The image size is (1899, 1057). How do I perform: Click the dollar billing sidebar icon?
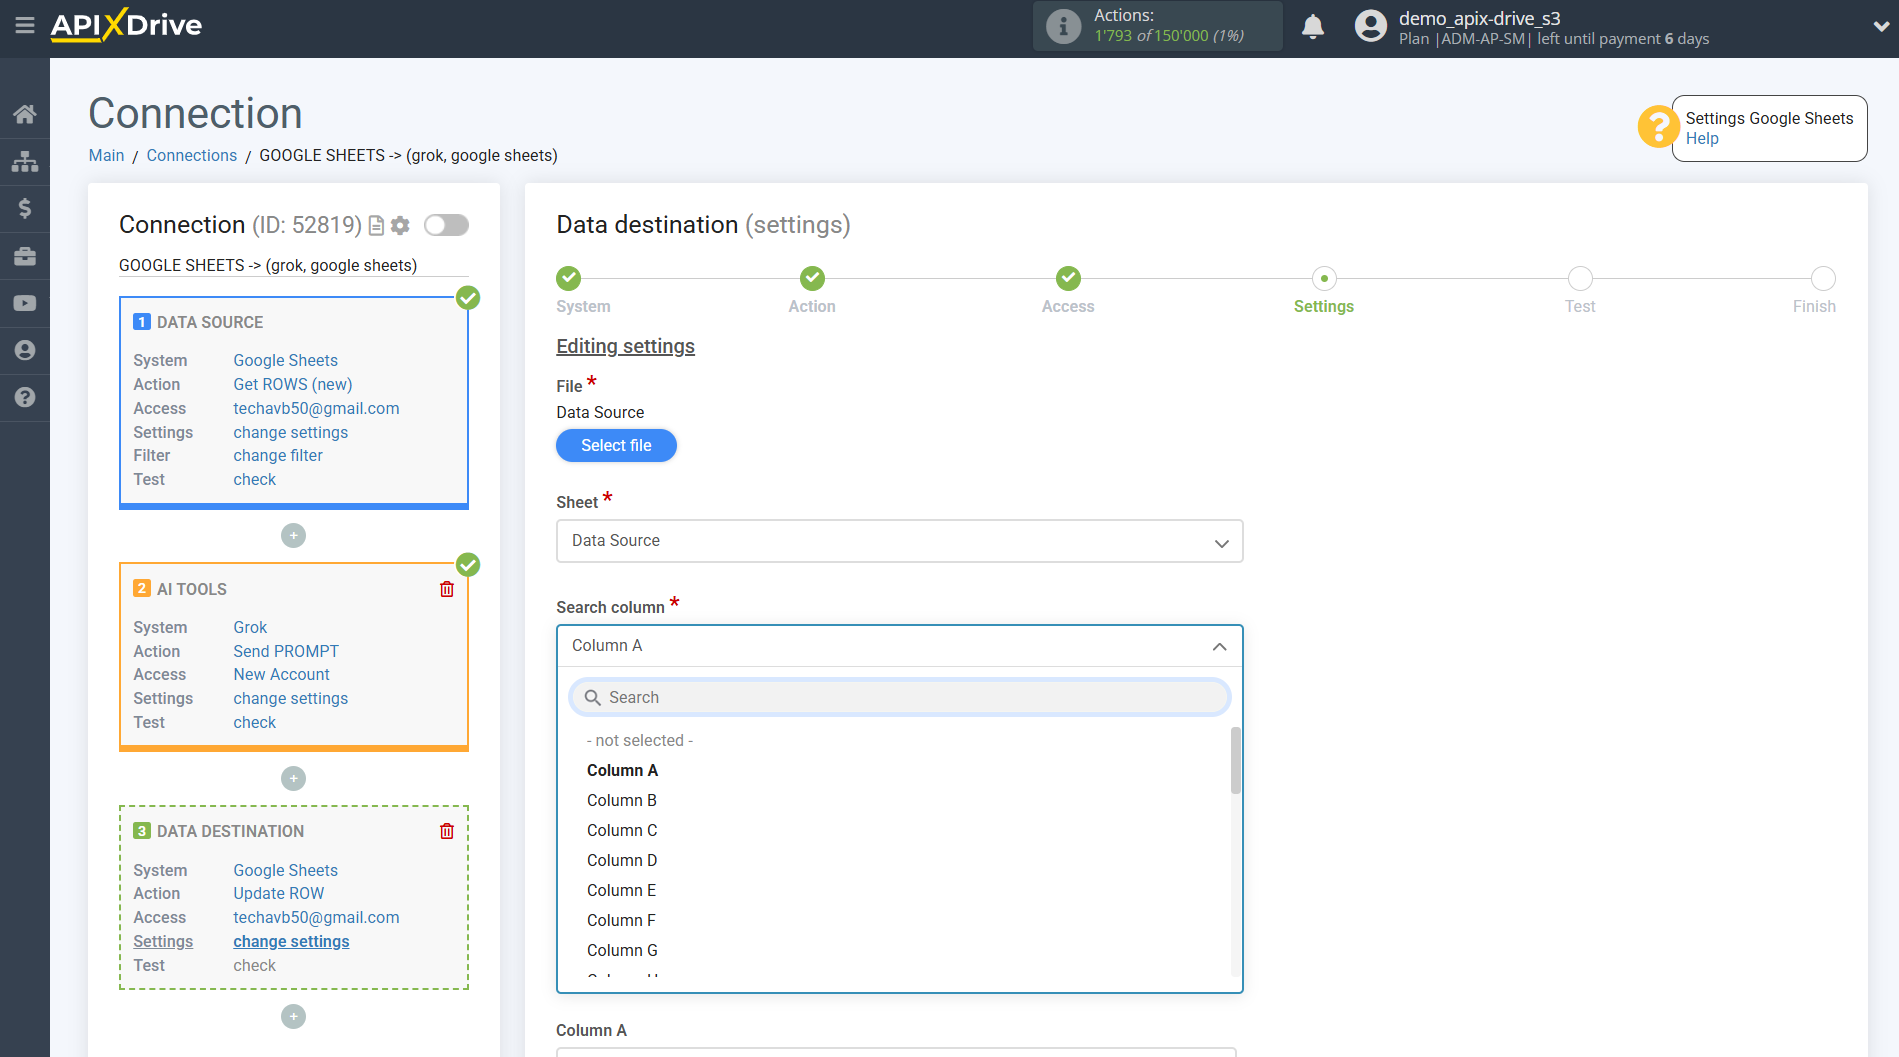pyautogui.click(x=25, y=208)
